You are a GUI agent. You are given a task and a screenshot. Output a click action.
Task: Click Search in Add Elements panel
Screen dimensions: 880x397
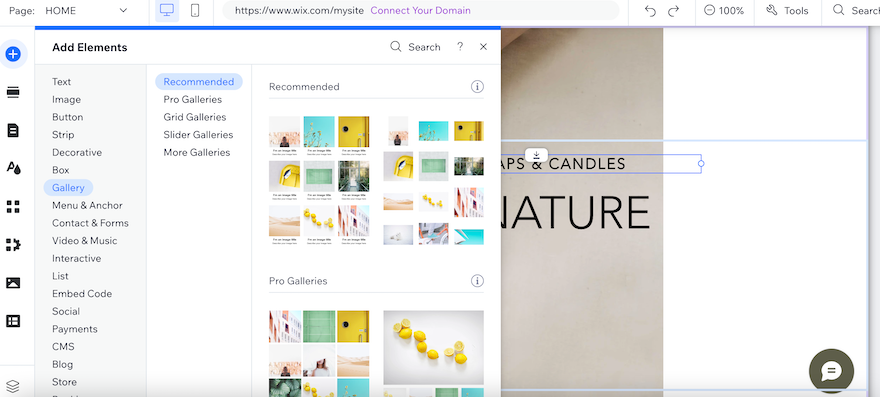(415, 47)
